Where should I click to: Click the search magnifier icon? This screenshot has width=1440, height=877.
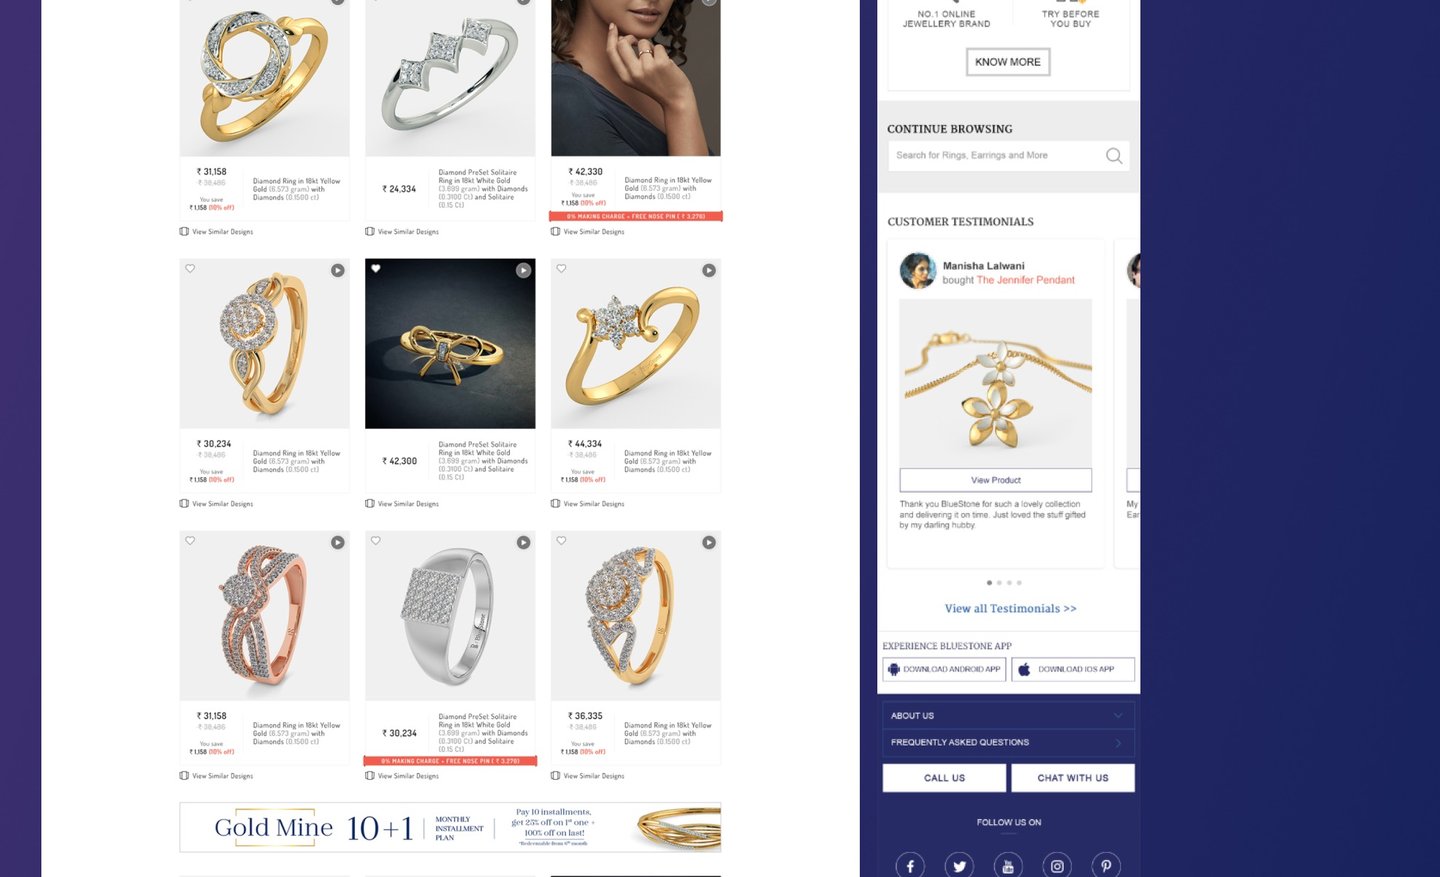pyautogui.click(x=1114, y=155)
